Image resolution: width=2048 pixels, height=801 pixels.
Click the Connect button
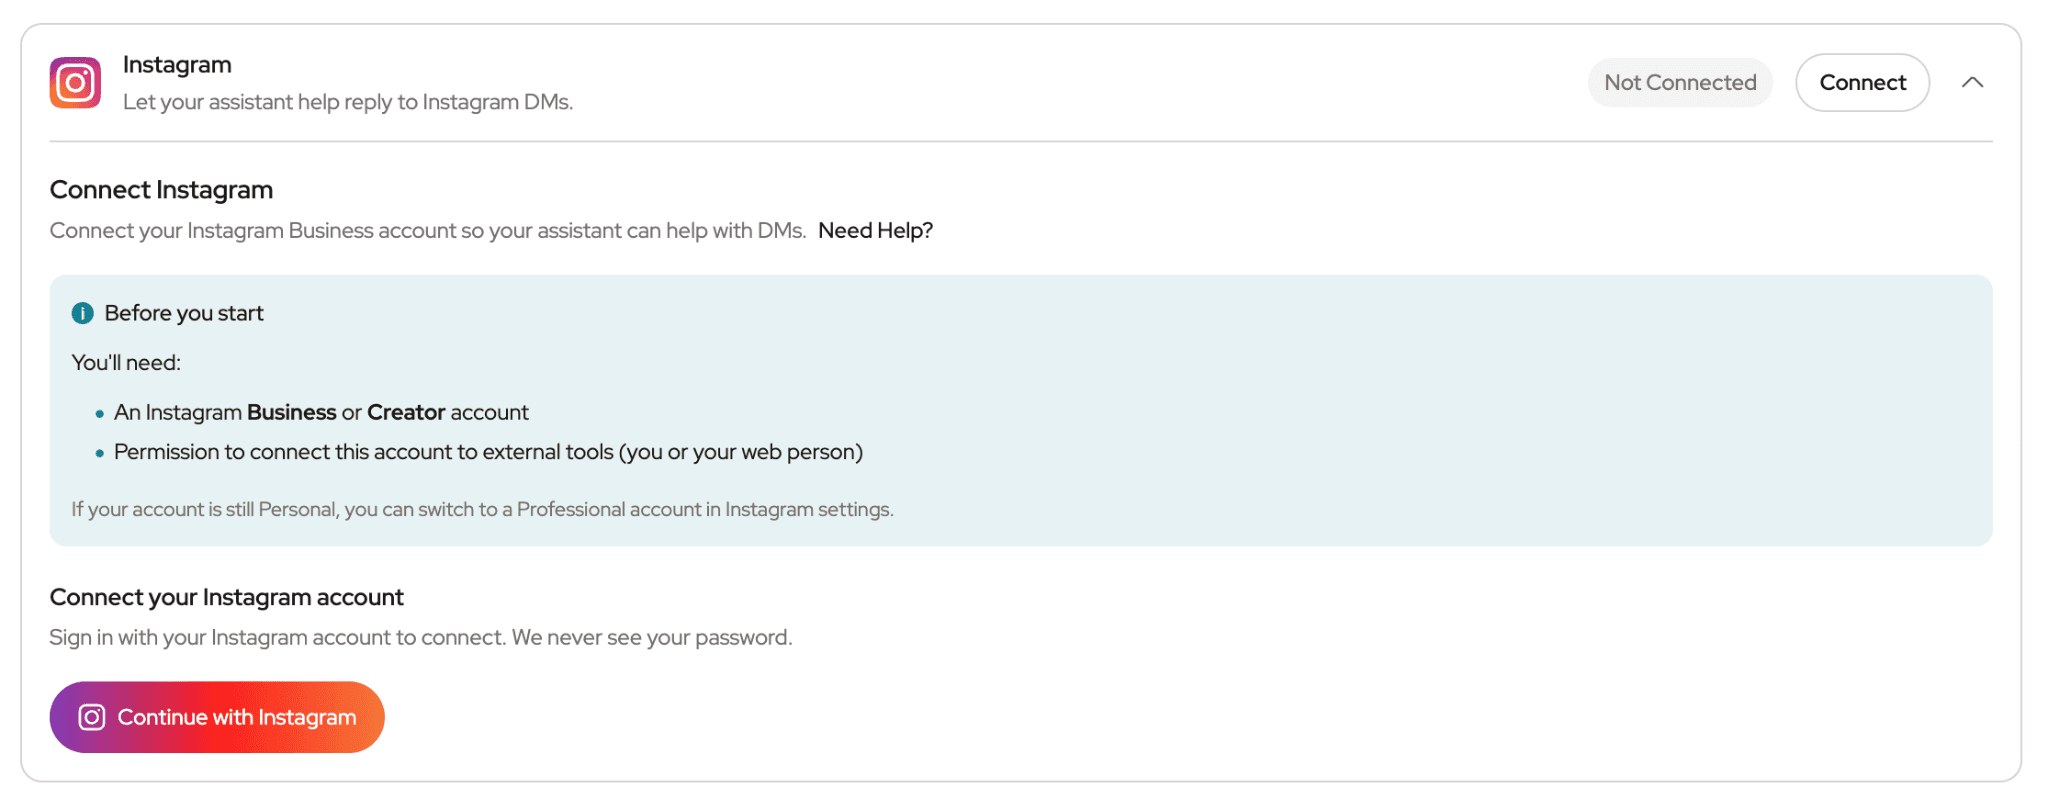click(1862, 83)
